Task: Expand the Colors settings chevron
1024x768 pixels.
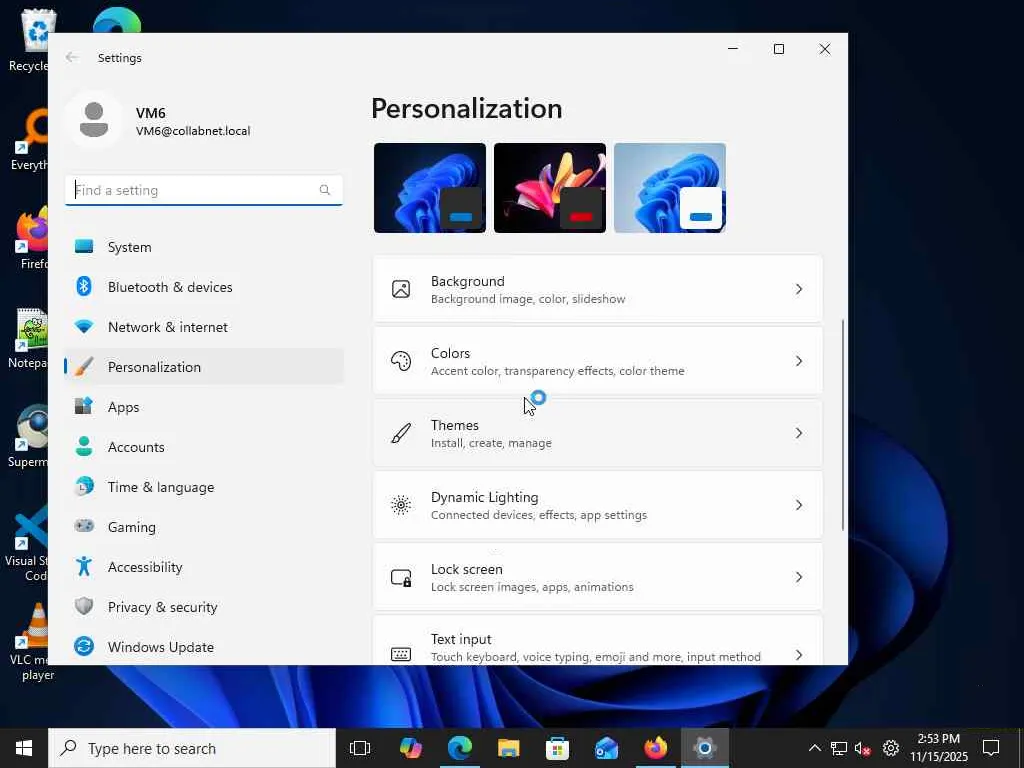Action: [x=799, y=360]
